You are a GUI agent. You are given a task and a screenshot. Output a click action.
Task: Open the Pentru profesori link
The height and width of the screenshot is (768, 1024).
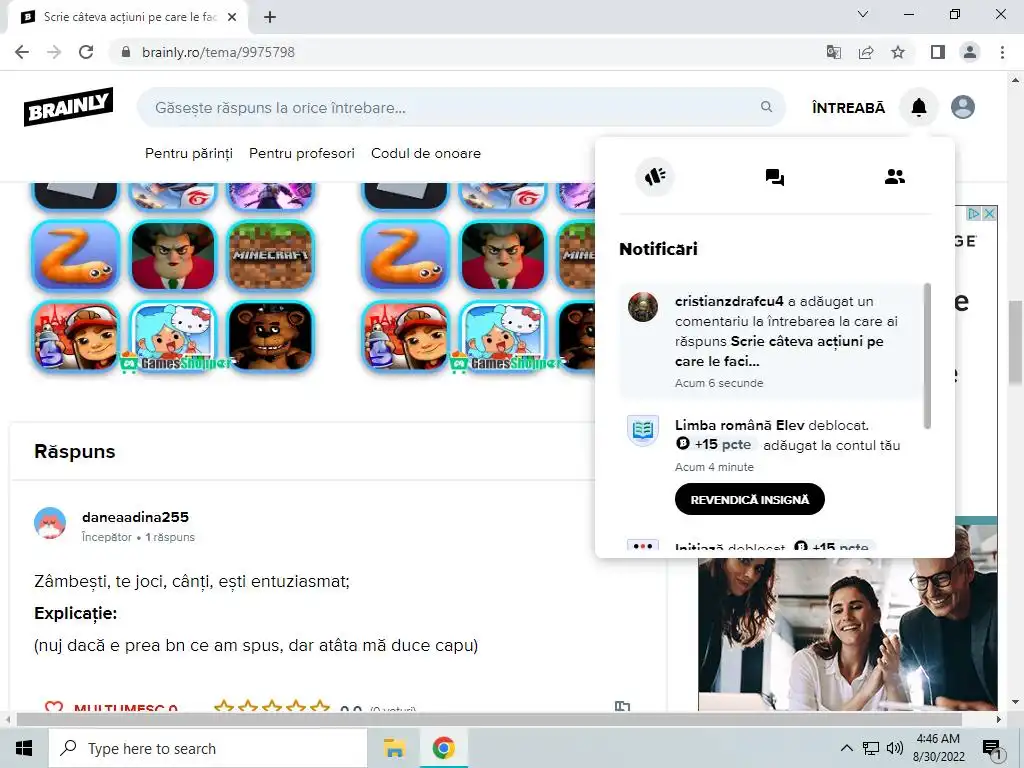[302, 153]
